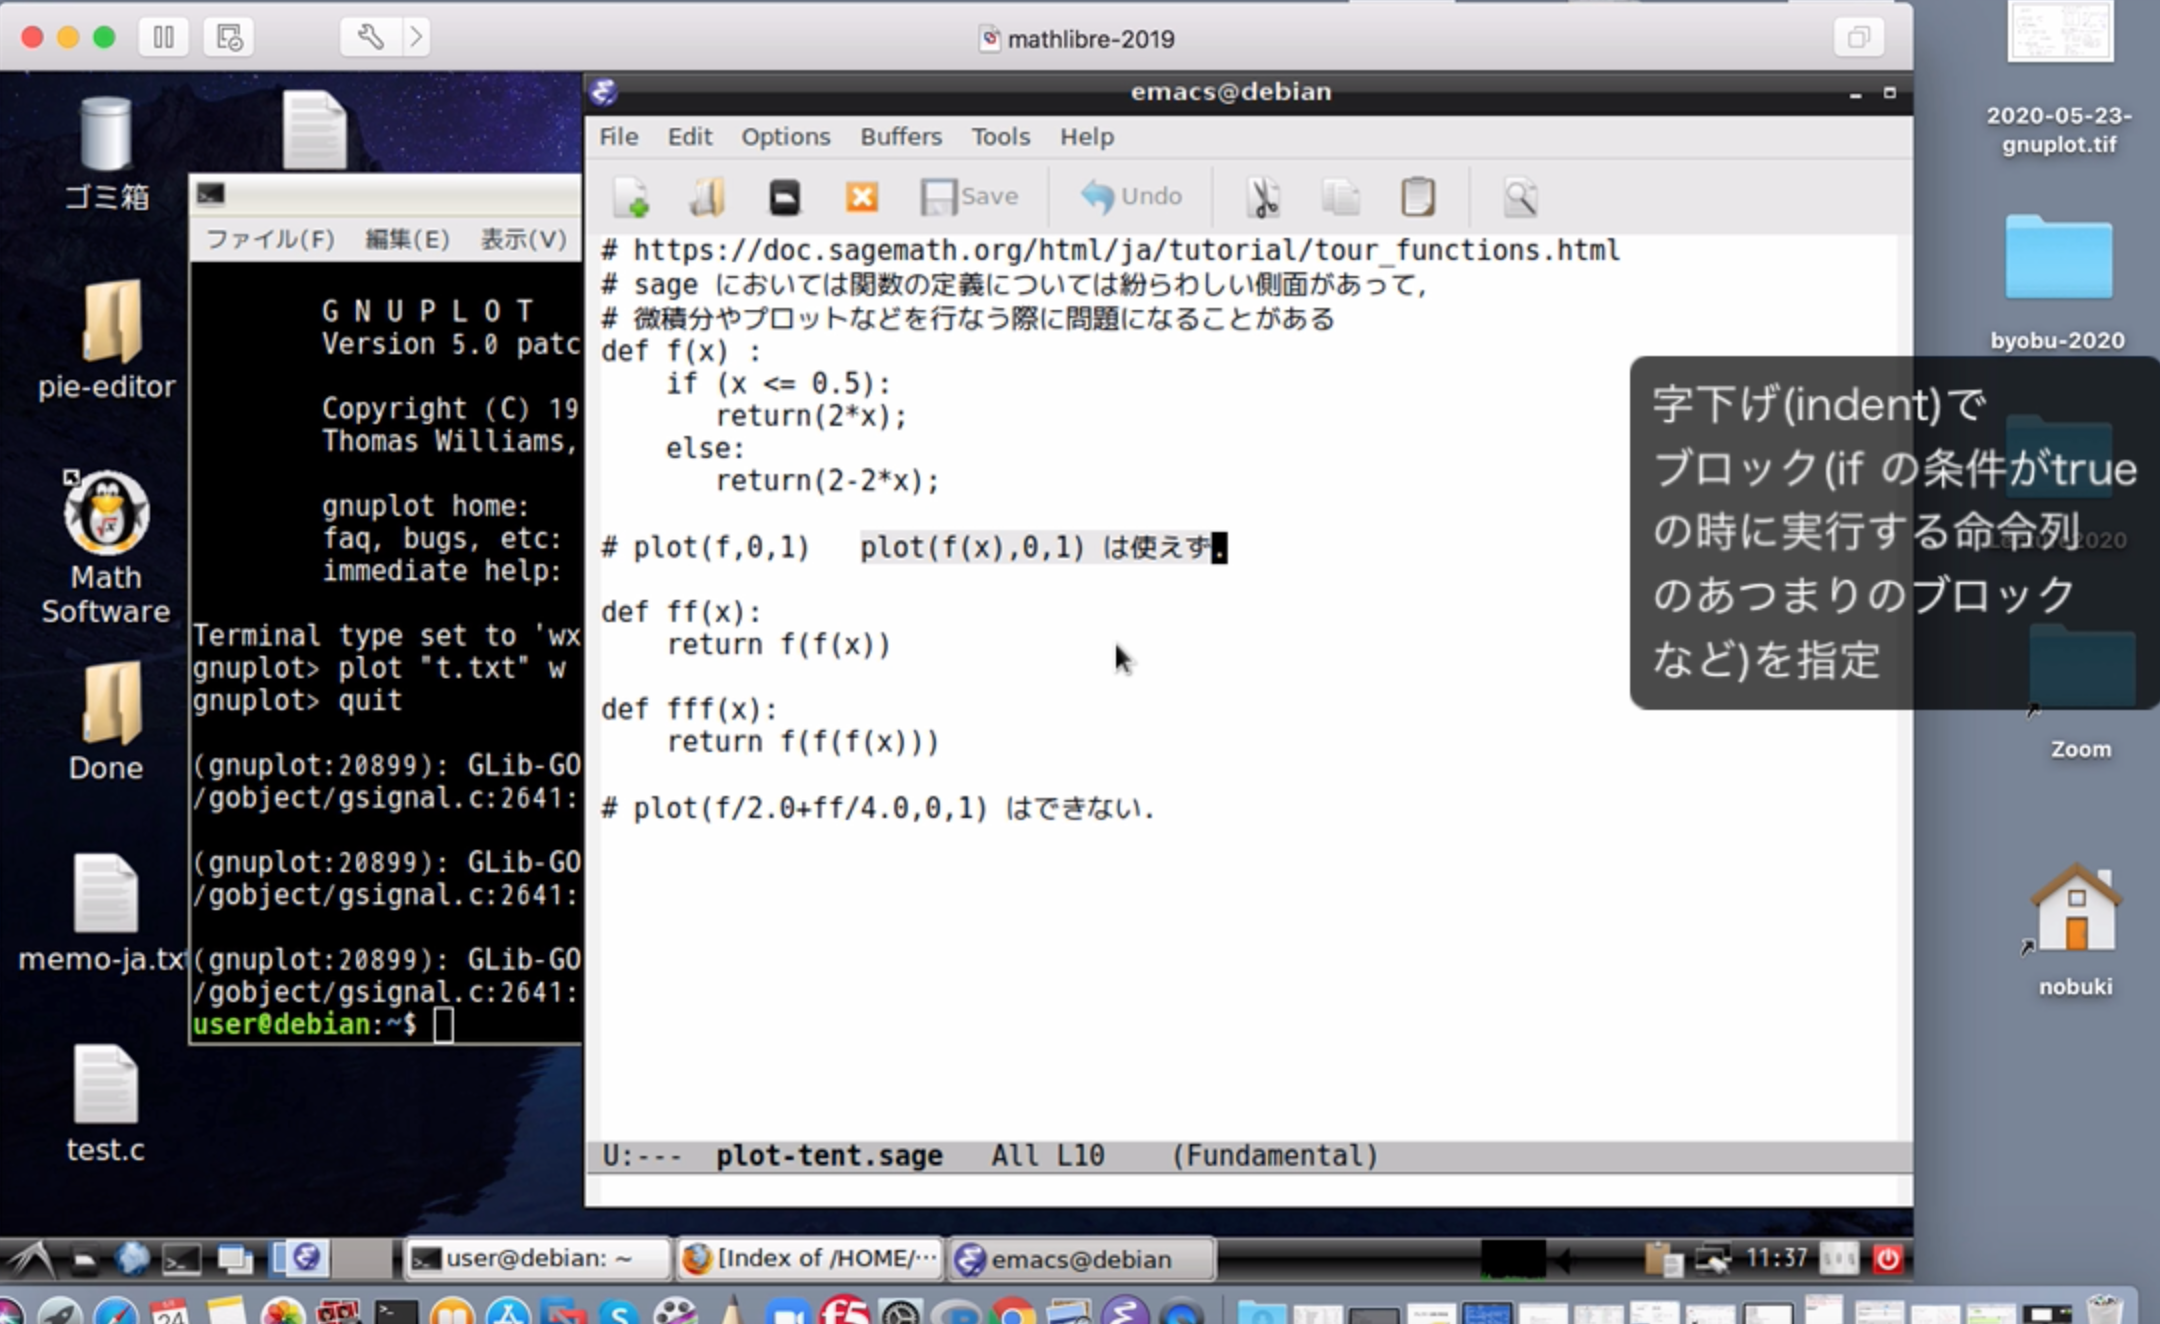This screenshot has height=1324, width=2160.
Task: Click the Search magnifier icon in Emacs
Action: (x=1520, y=198)
